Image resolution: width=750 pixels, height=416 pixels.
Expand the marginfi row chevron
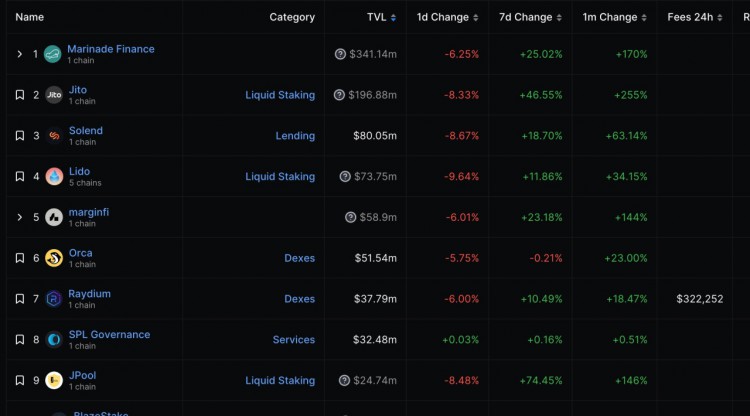coord(20,217)
